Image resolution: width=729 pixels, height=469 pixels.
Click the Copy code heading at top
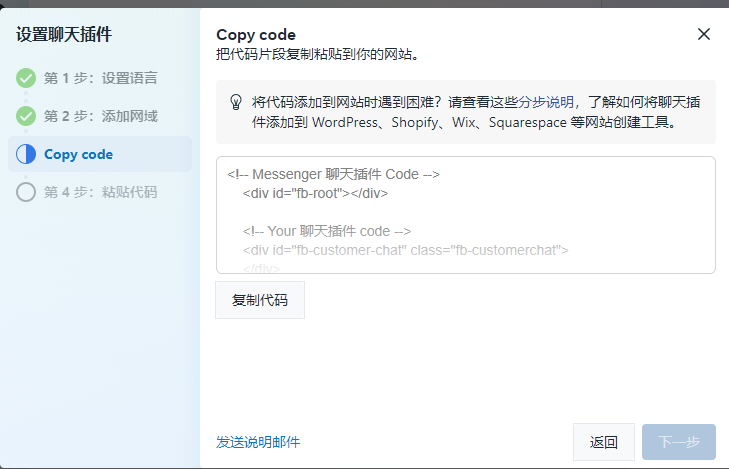(x=256, y=35)
